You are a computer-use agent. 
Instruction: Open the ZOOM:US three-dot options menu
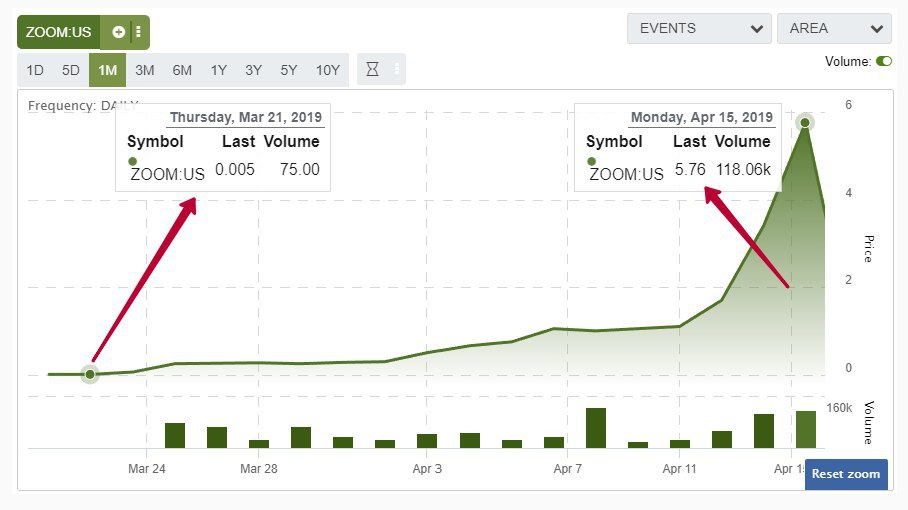(x=138, y=32)
